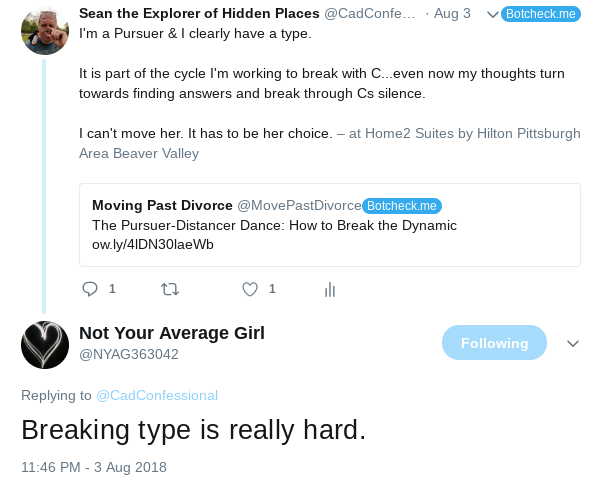This screenshot has height=481, width=601.
Task: Click the 11:46 PM - 3 Aug 2018 timestamp
Action: (94, 467)
